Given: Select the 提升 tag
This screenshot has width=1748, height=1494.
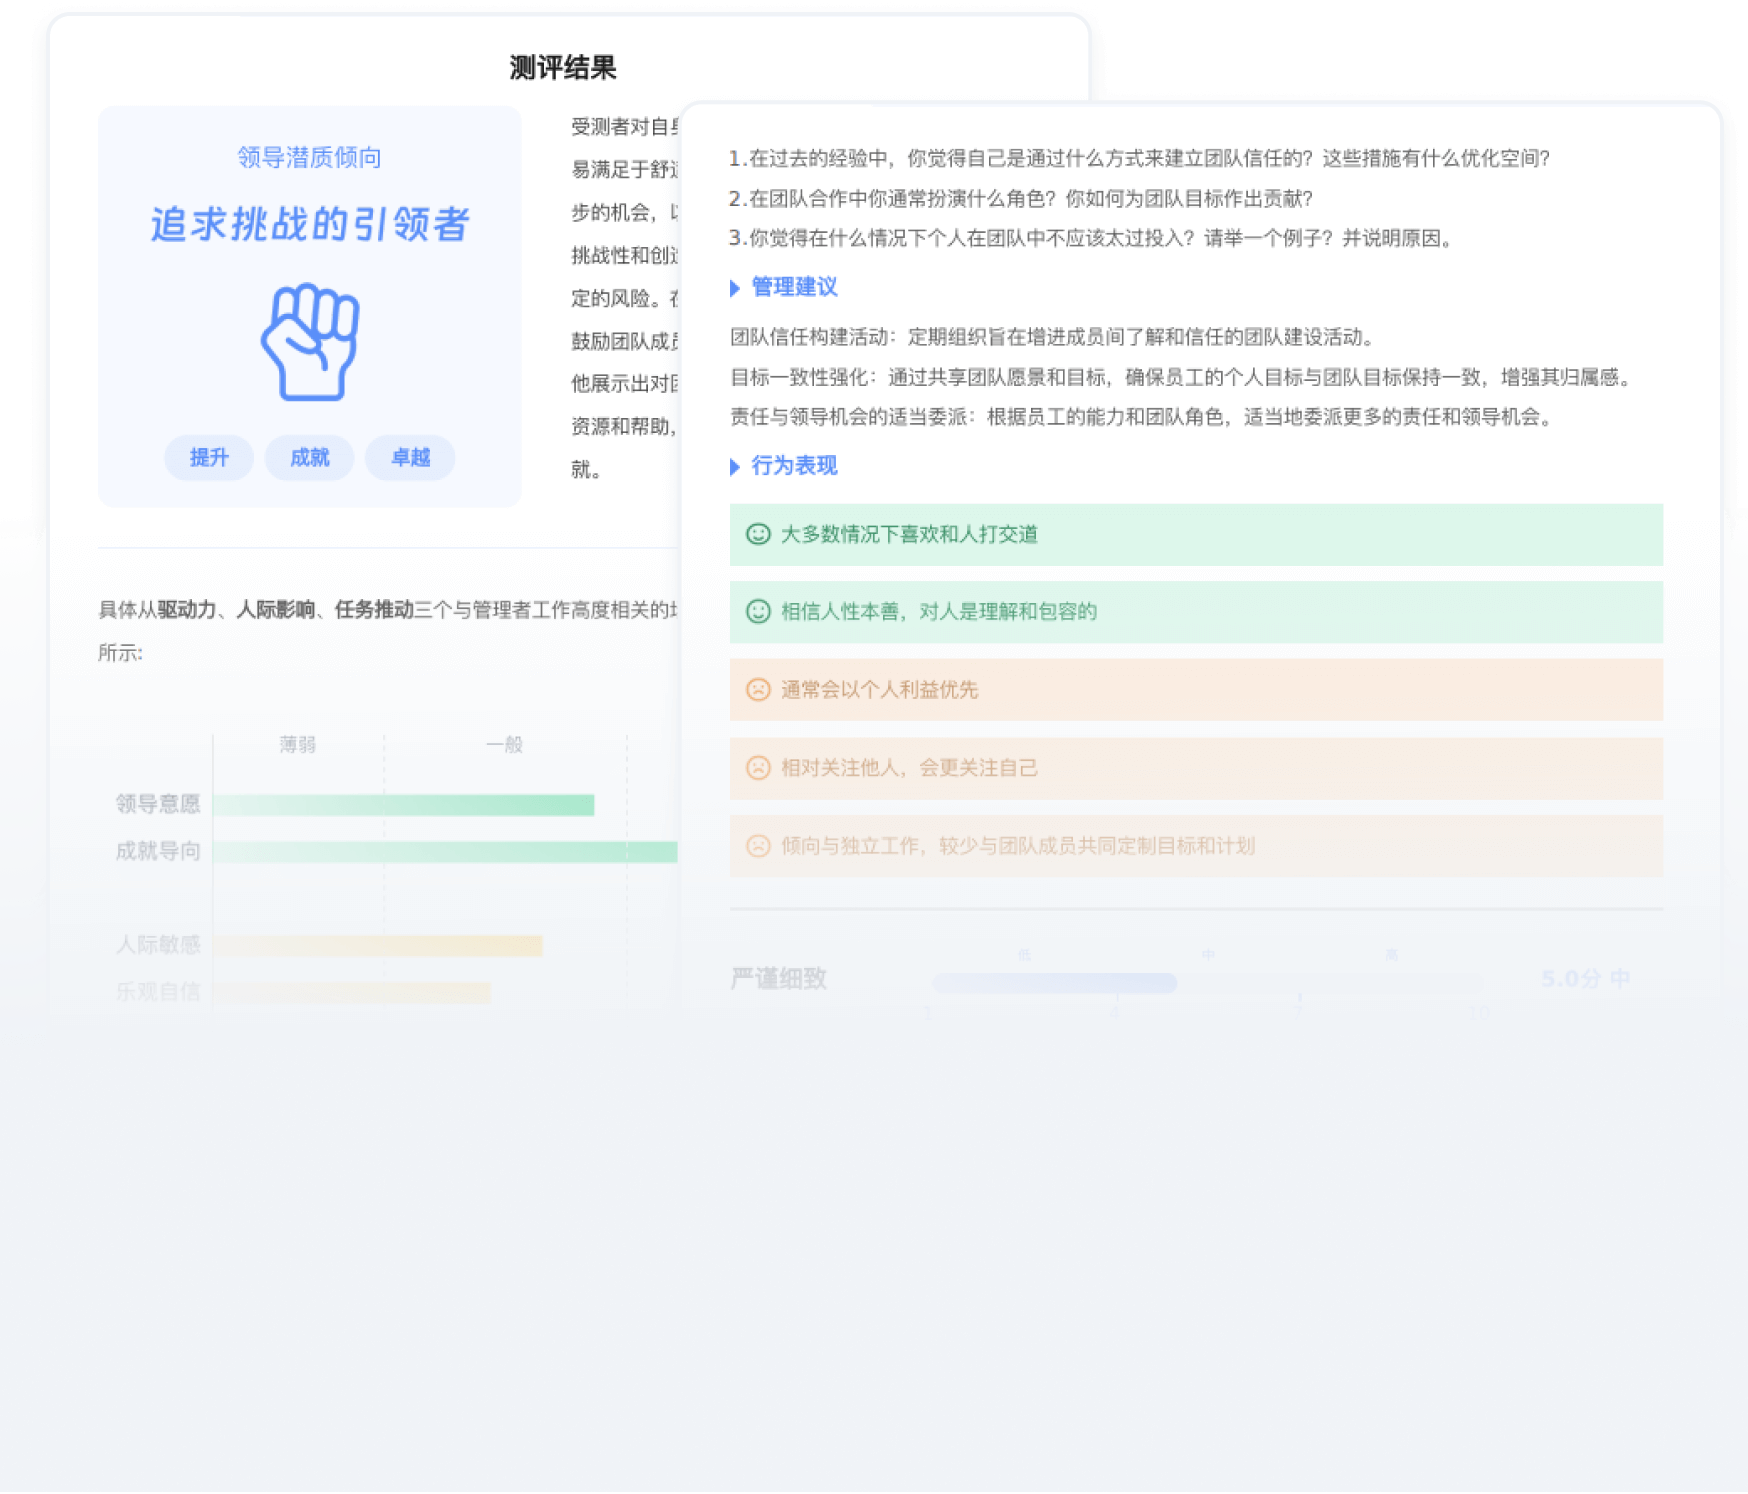Looking at the screenshot, I should point(209,458).
